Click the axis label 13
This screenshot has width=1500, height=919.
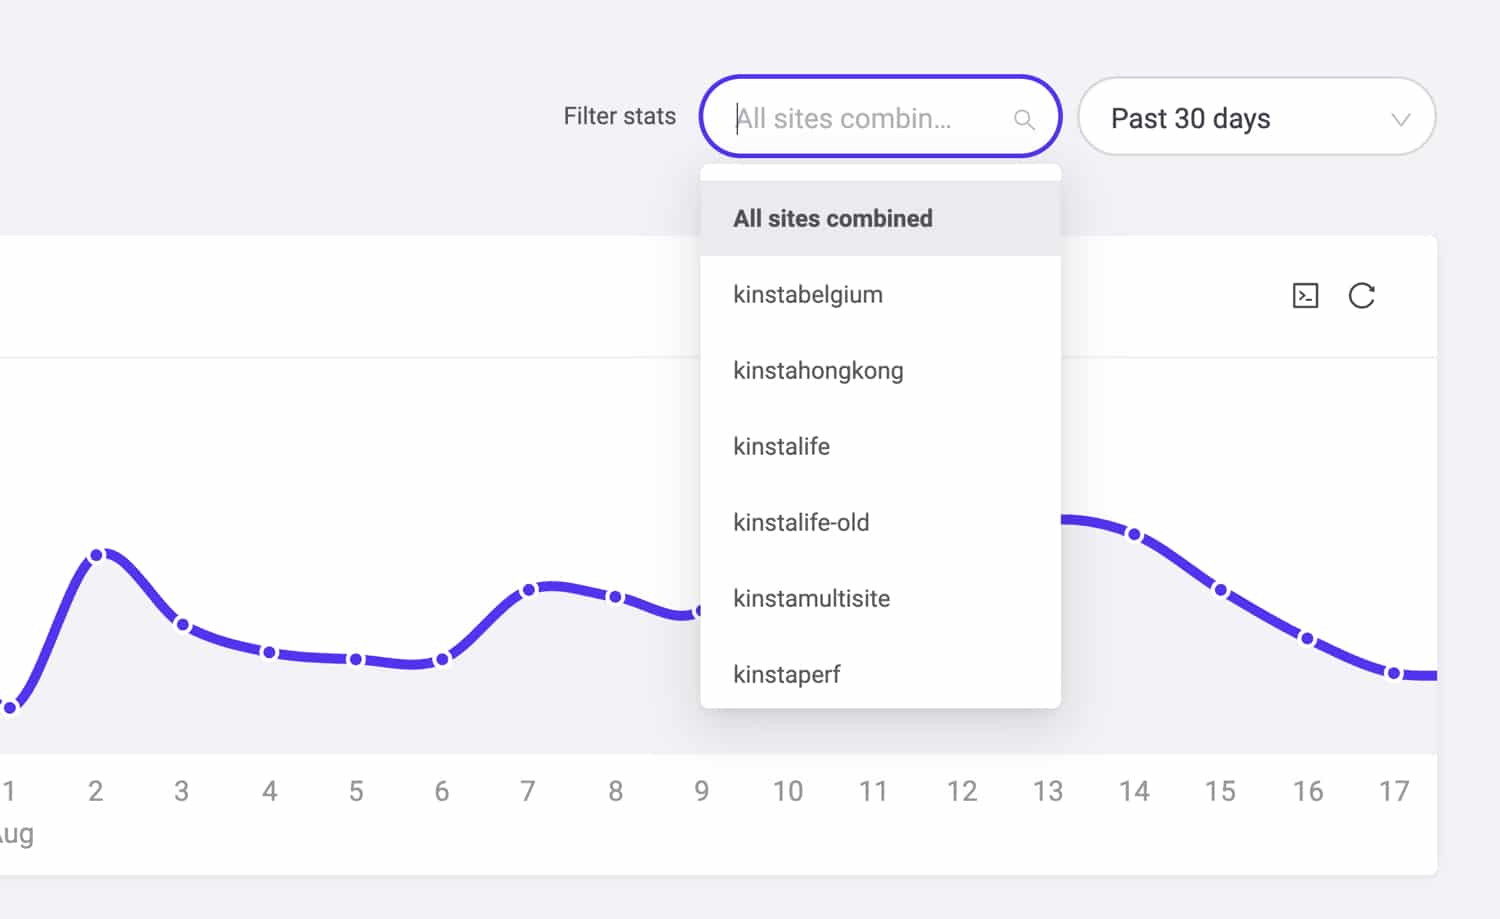coord(1048,791)
